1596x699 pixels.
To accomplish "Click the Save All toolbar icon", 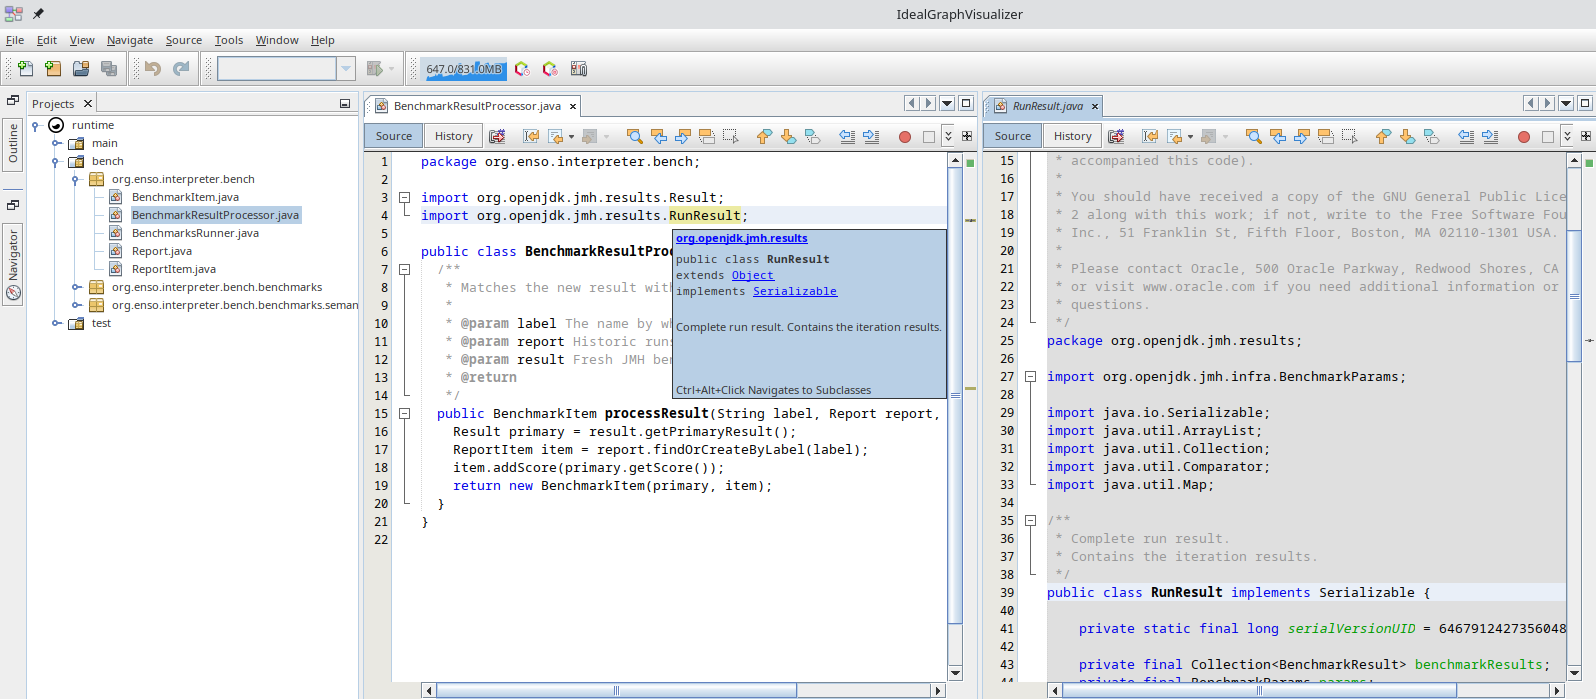I will click(109, 68).
